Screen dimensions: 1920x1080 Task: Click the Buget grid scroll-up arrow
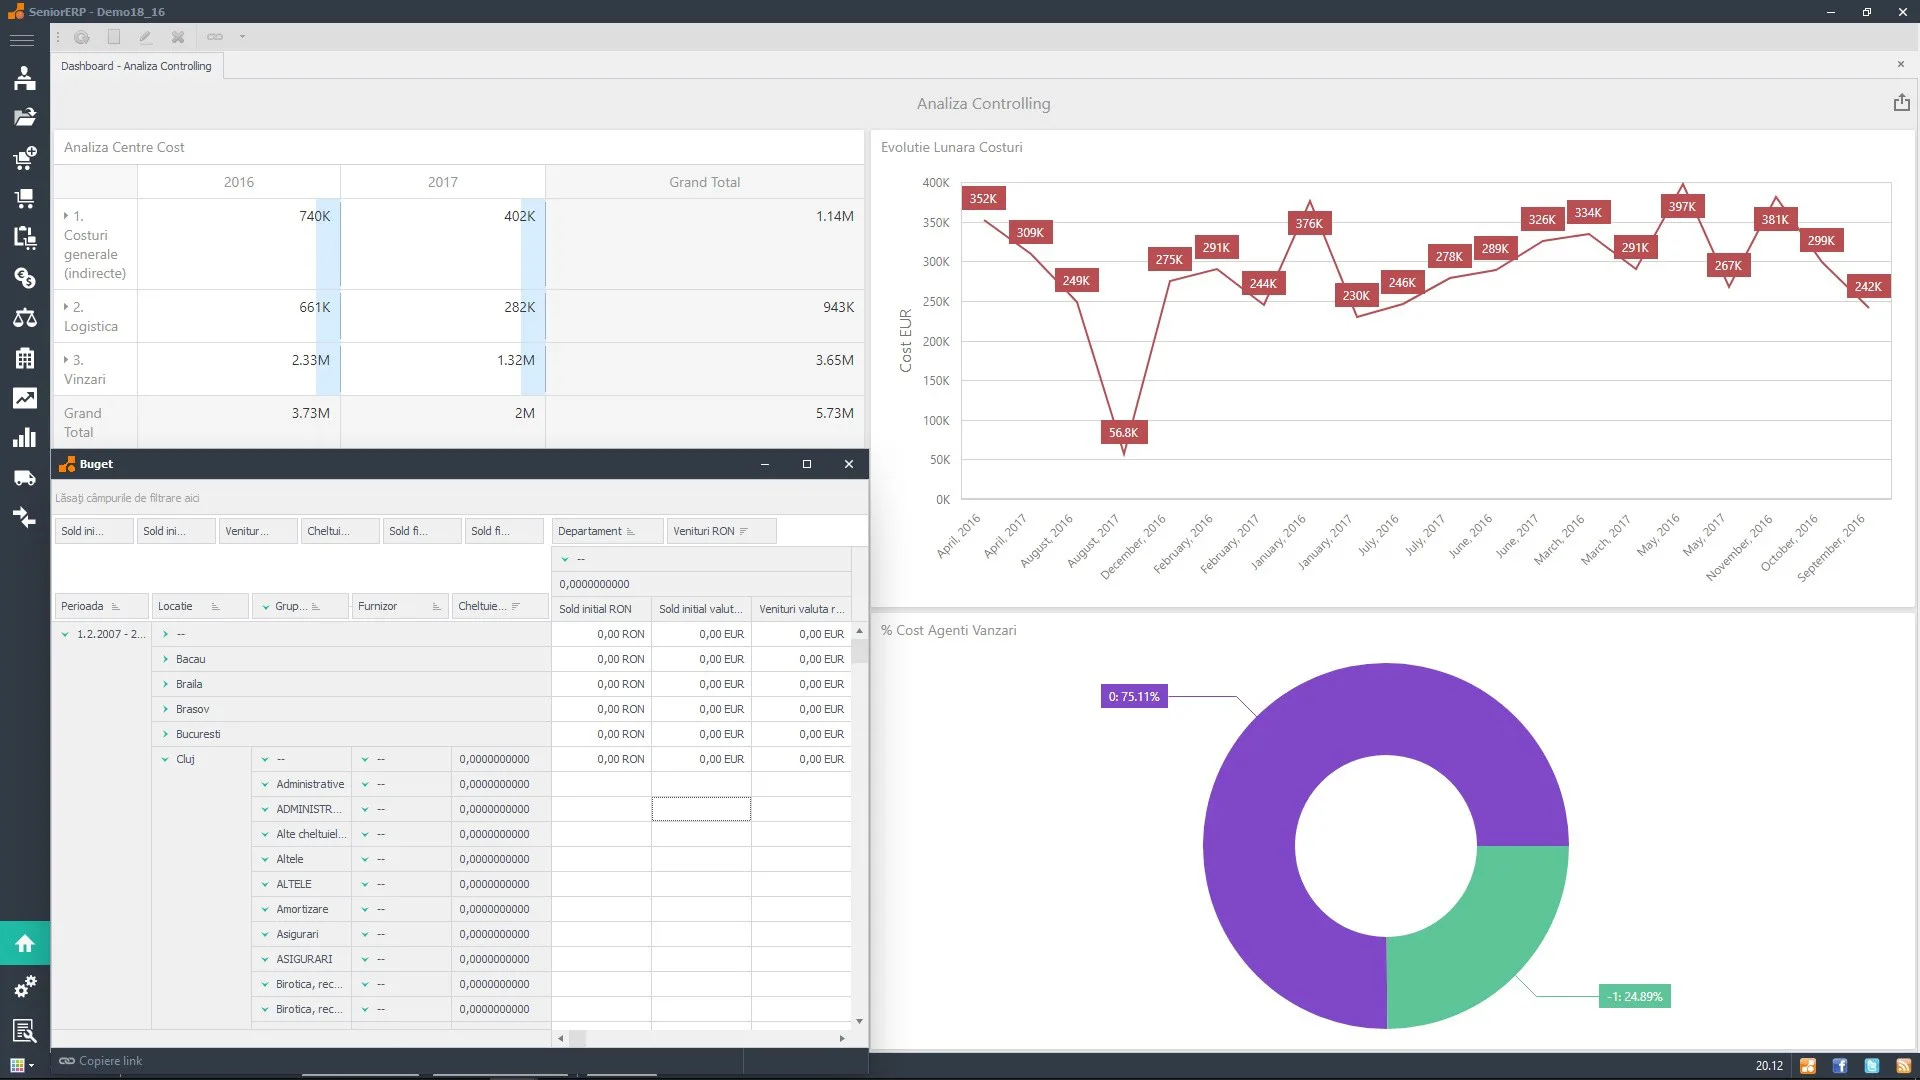(859, 631)
